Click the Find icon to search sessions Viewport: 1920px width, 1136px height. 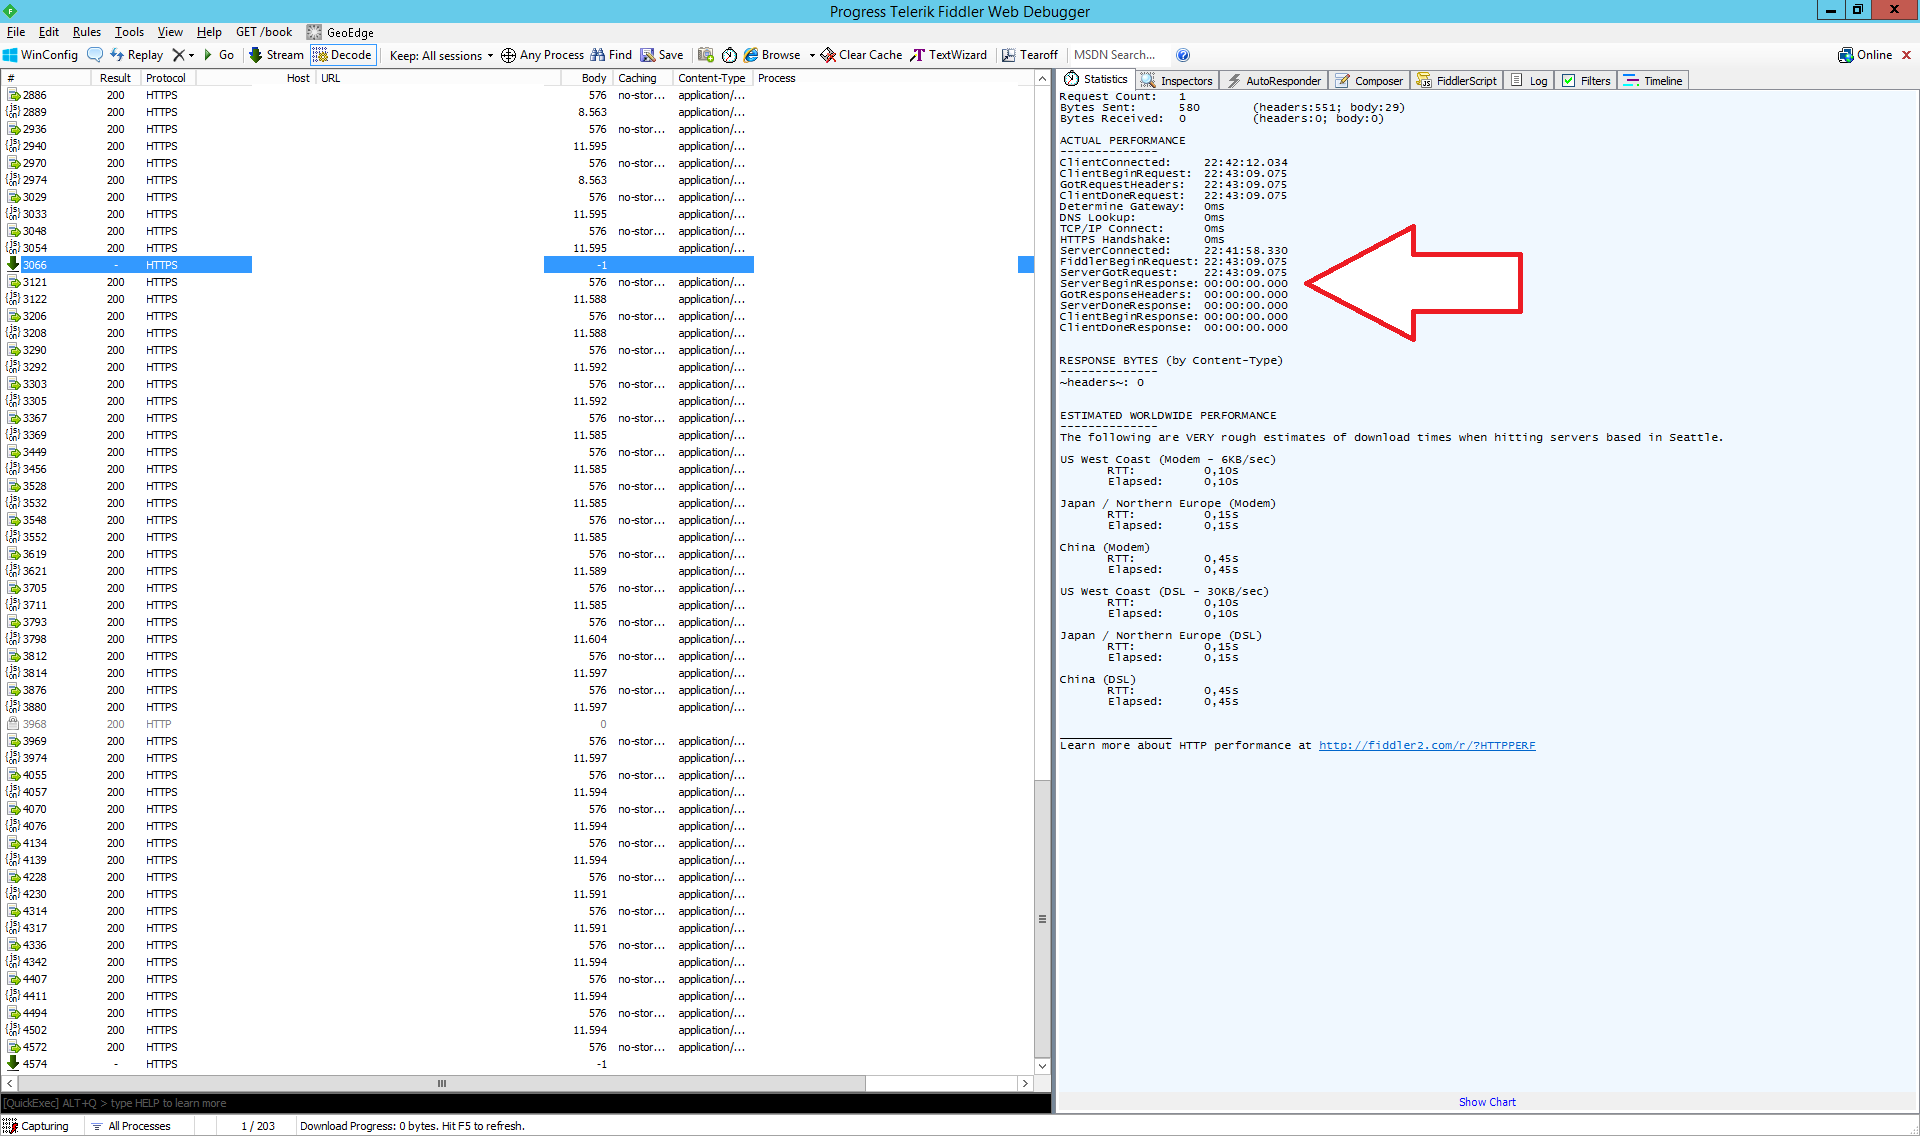tap(610, 54)
